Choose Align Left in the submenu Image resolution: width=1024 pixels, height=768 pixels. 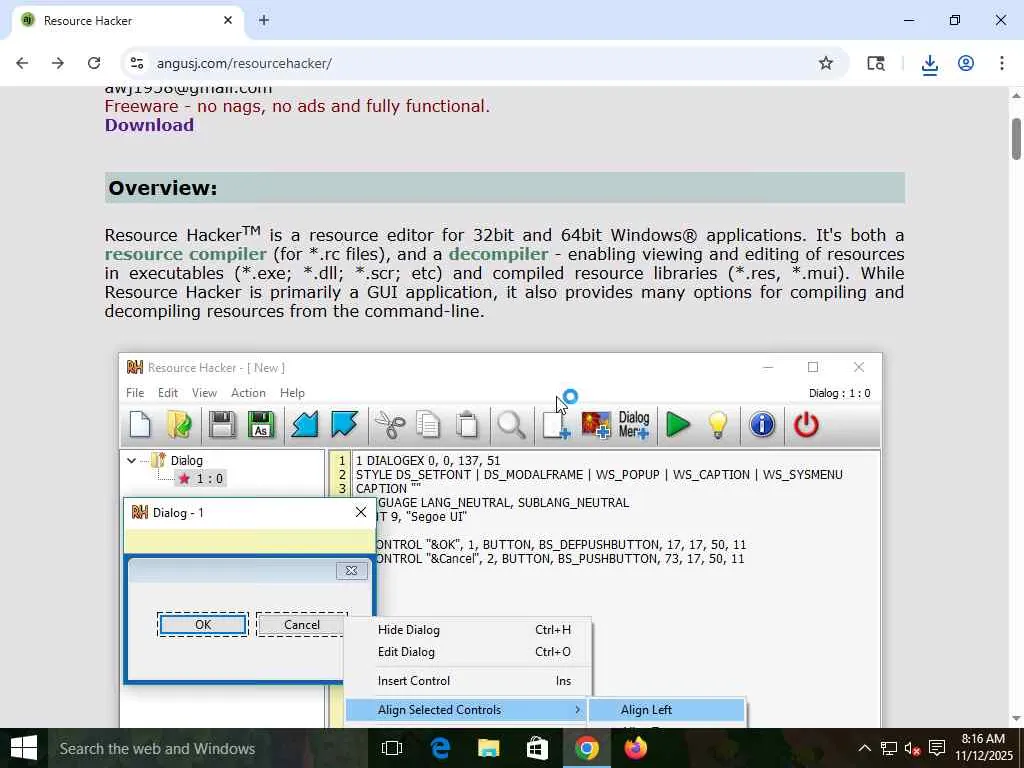[x=666, y=709]
